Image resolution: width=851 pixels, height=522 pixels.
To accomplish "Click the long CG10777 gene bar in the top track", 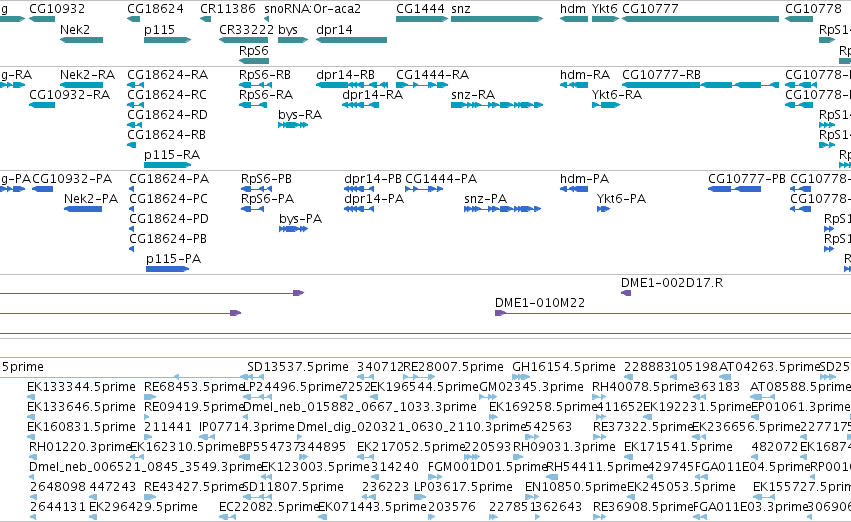I will pyautogui.click(x=701, y=19).
